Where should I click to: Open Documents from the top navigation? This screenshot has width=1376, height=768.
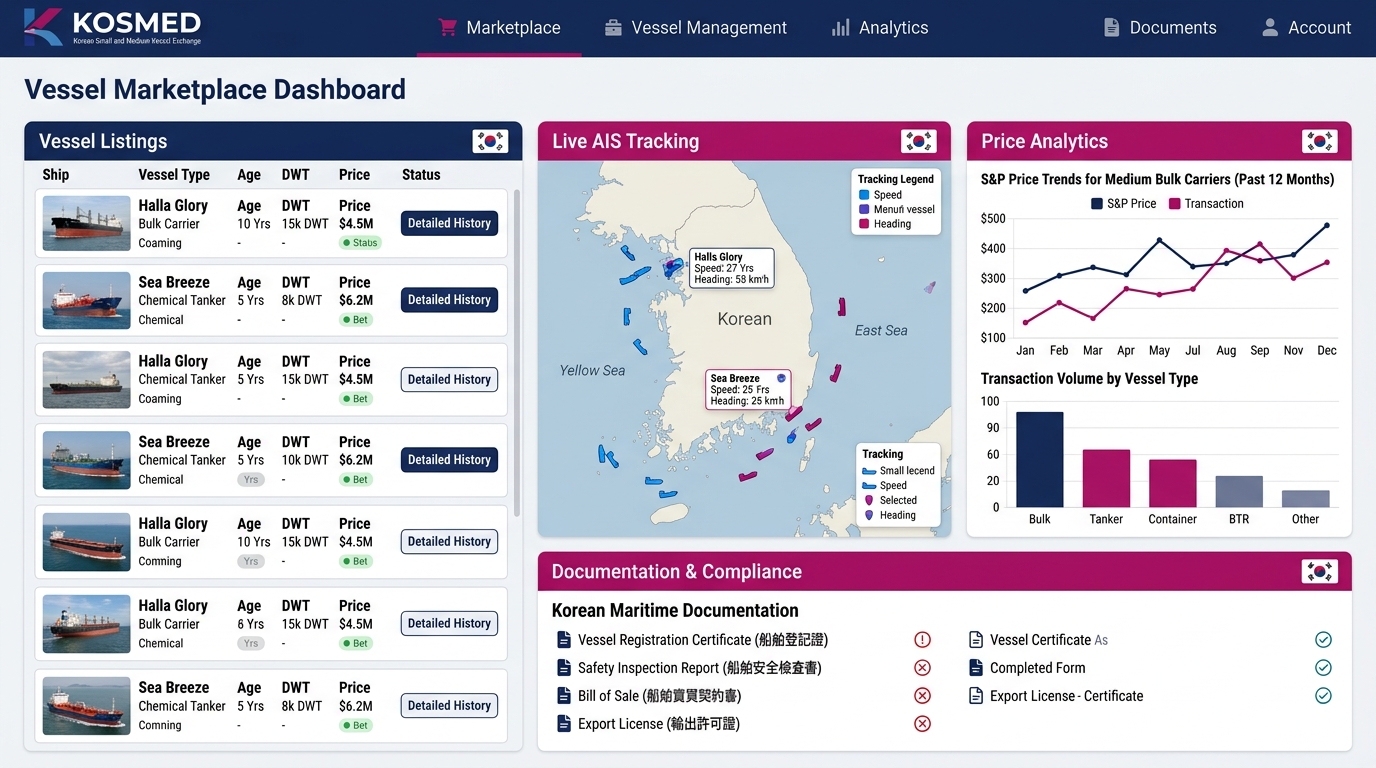(x=1160, y=28)
